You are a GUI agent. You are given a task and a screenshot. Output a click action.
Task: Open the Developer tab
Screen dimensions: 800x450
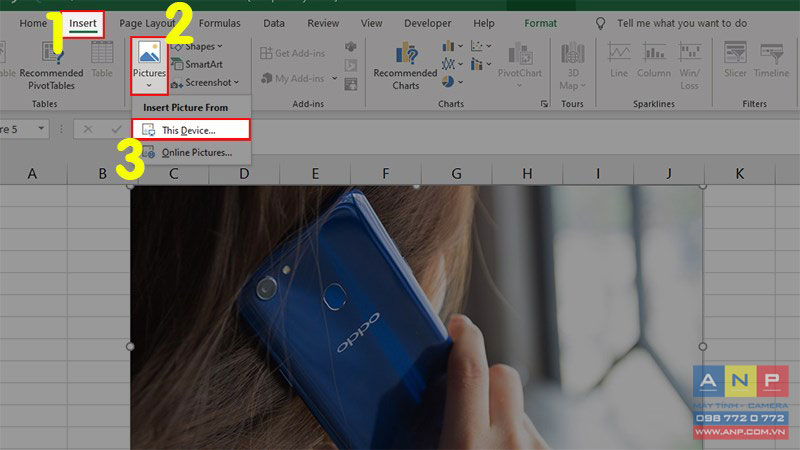pos(428,23)
